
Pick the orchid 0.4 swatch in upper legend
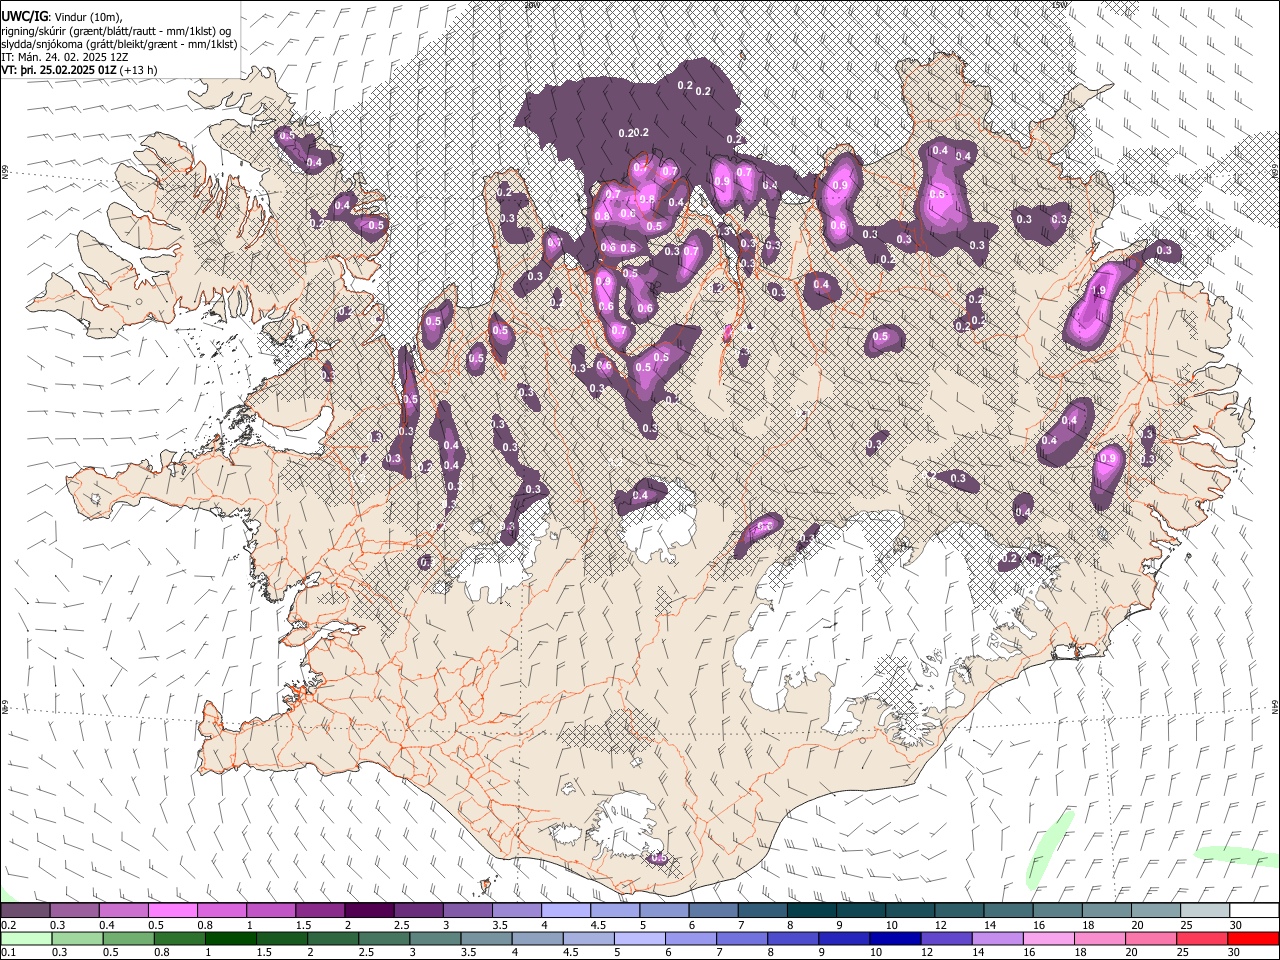pyautogui.click(x=124, y=911)
